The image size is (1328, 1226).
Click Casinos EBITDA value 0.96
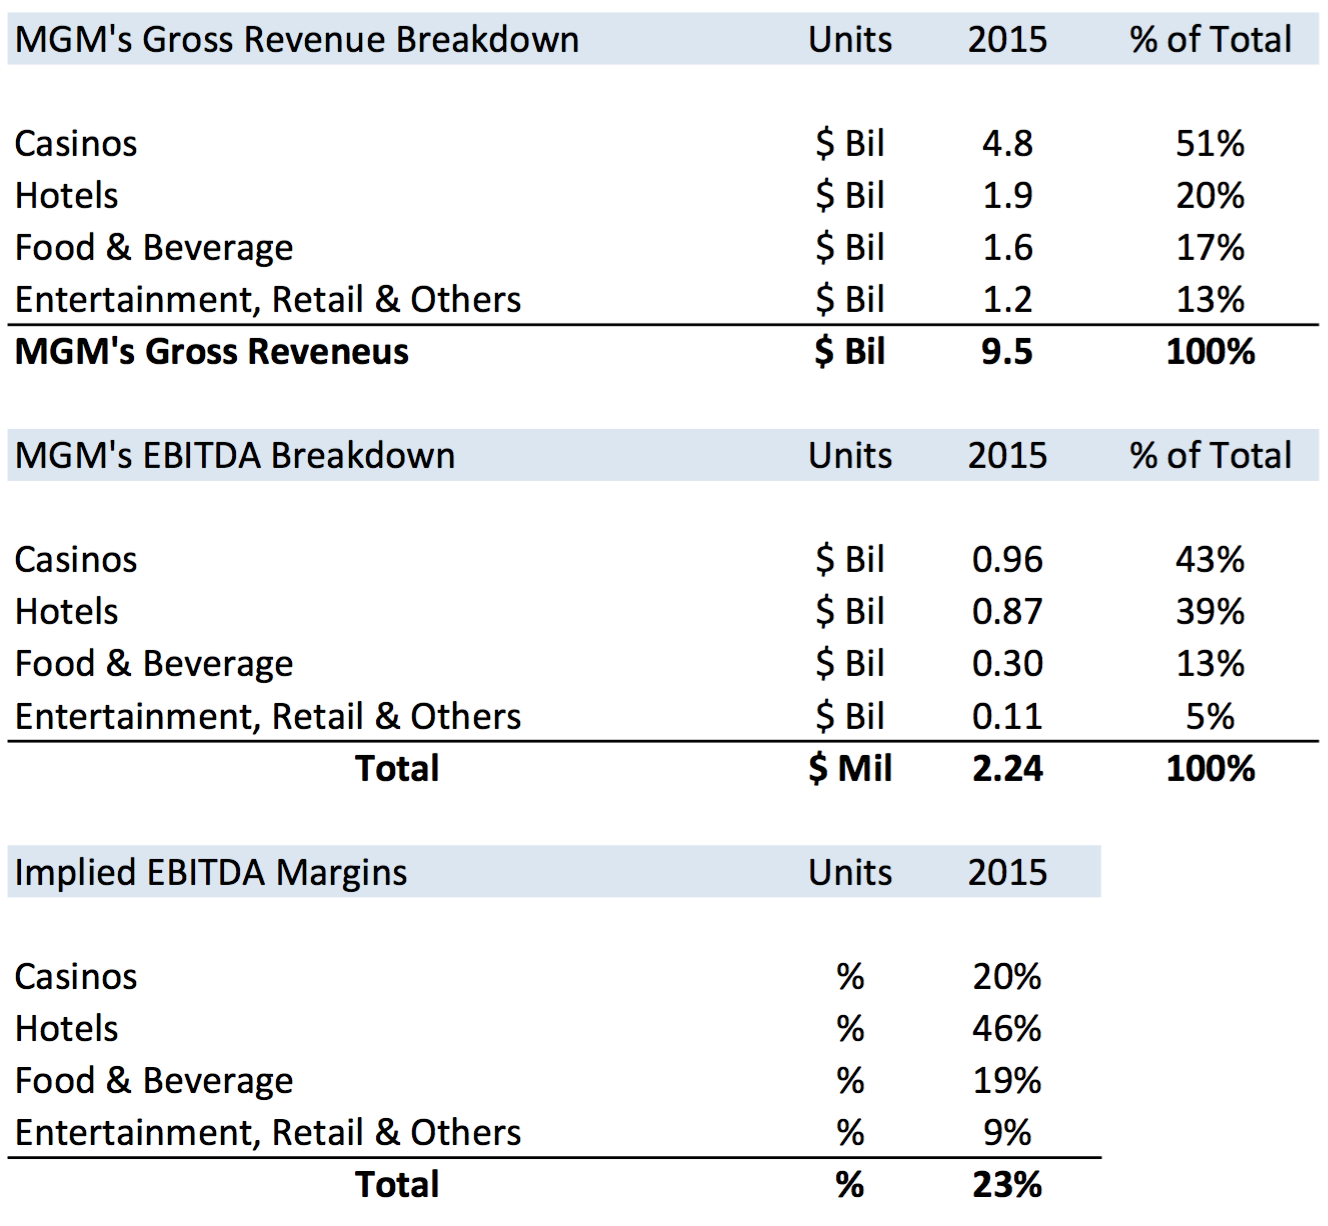[1007, 560]
